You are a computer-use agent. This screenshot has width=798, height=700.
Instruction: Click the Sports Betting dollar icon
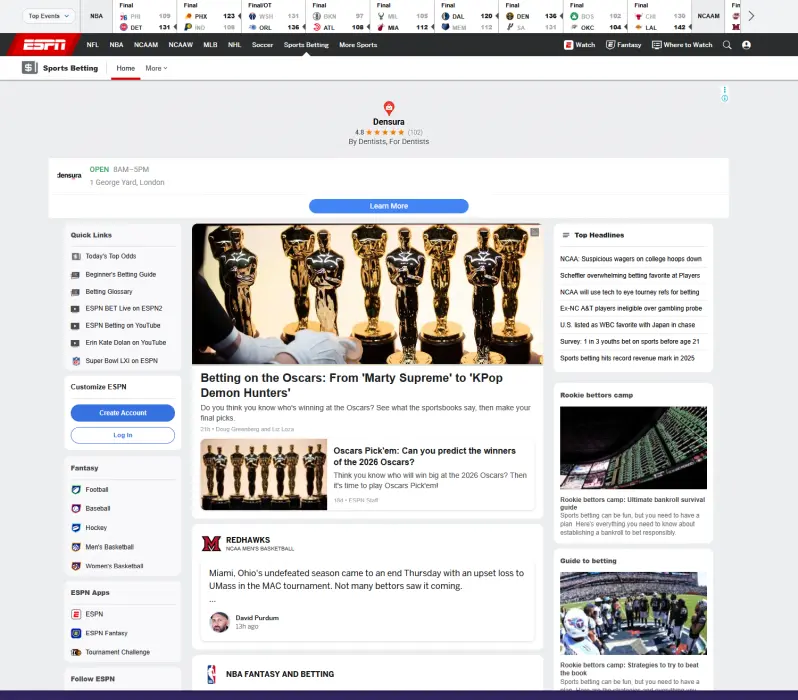30,68
